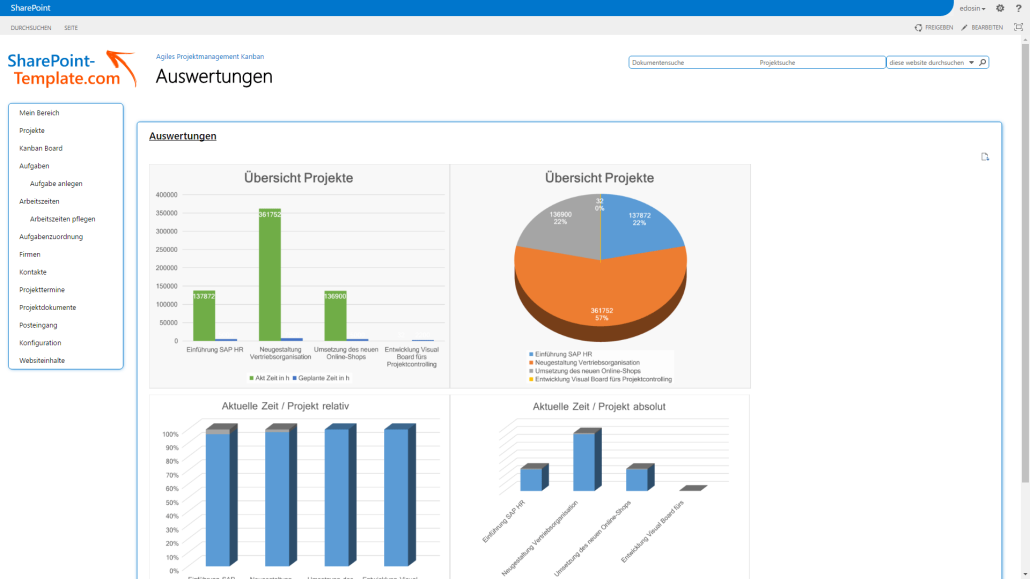1030x579 pixels.
Task: Click the search magnifier icon
Action: pyautogui.click(x=983, y=62)
